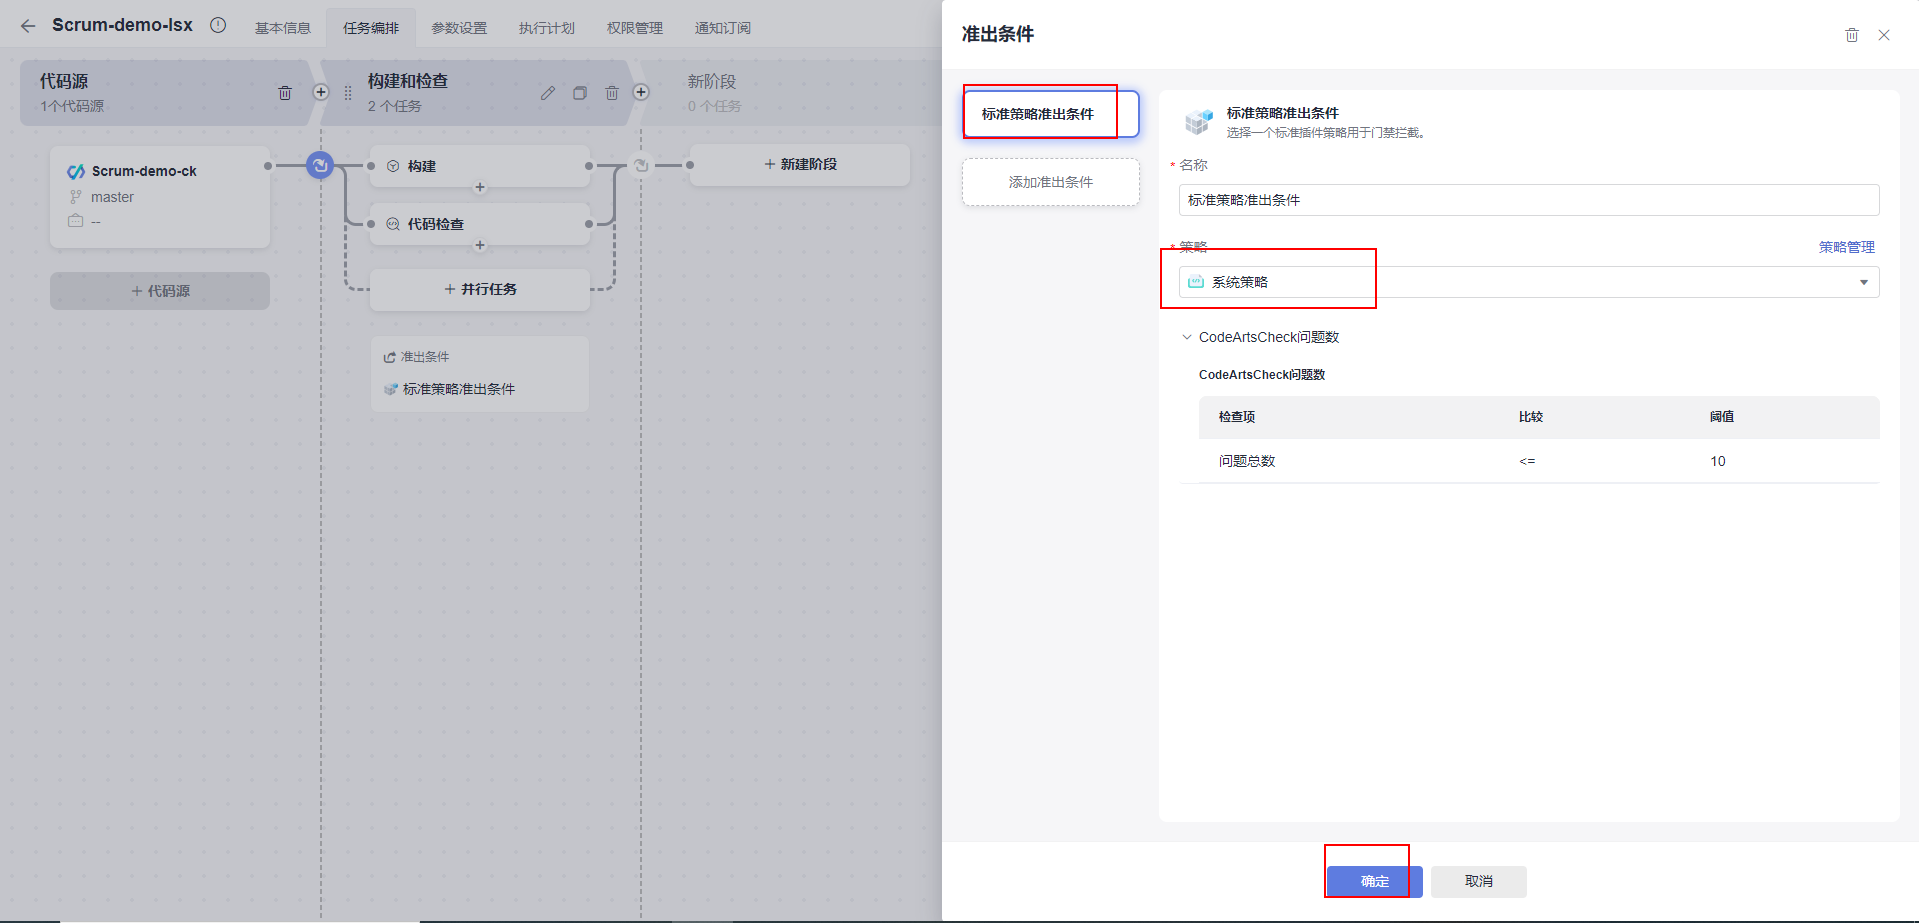Click the circular execution icon between stages
1919x923 pixels.
[x=319, y=166]
